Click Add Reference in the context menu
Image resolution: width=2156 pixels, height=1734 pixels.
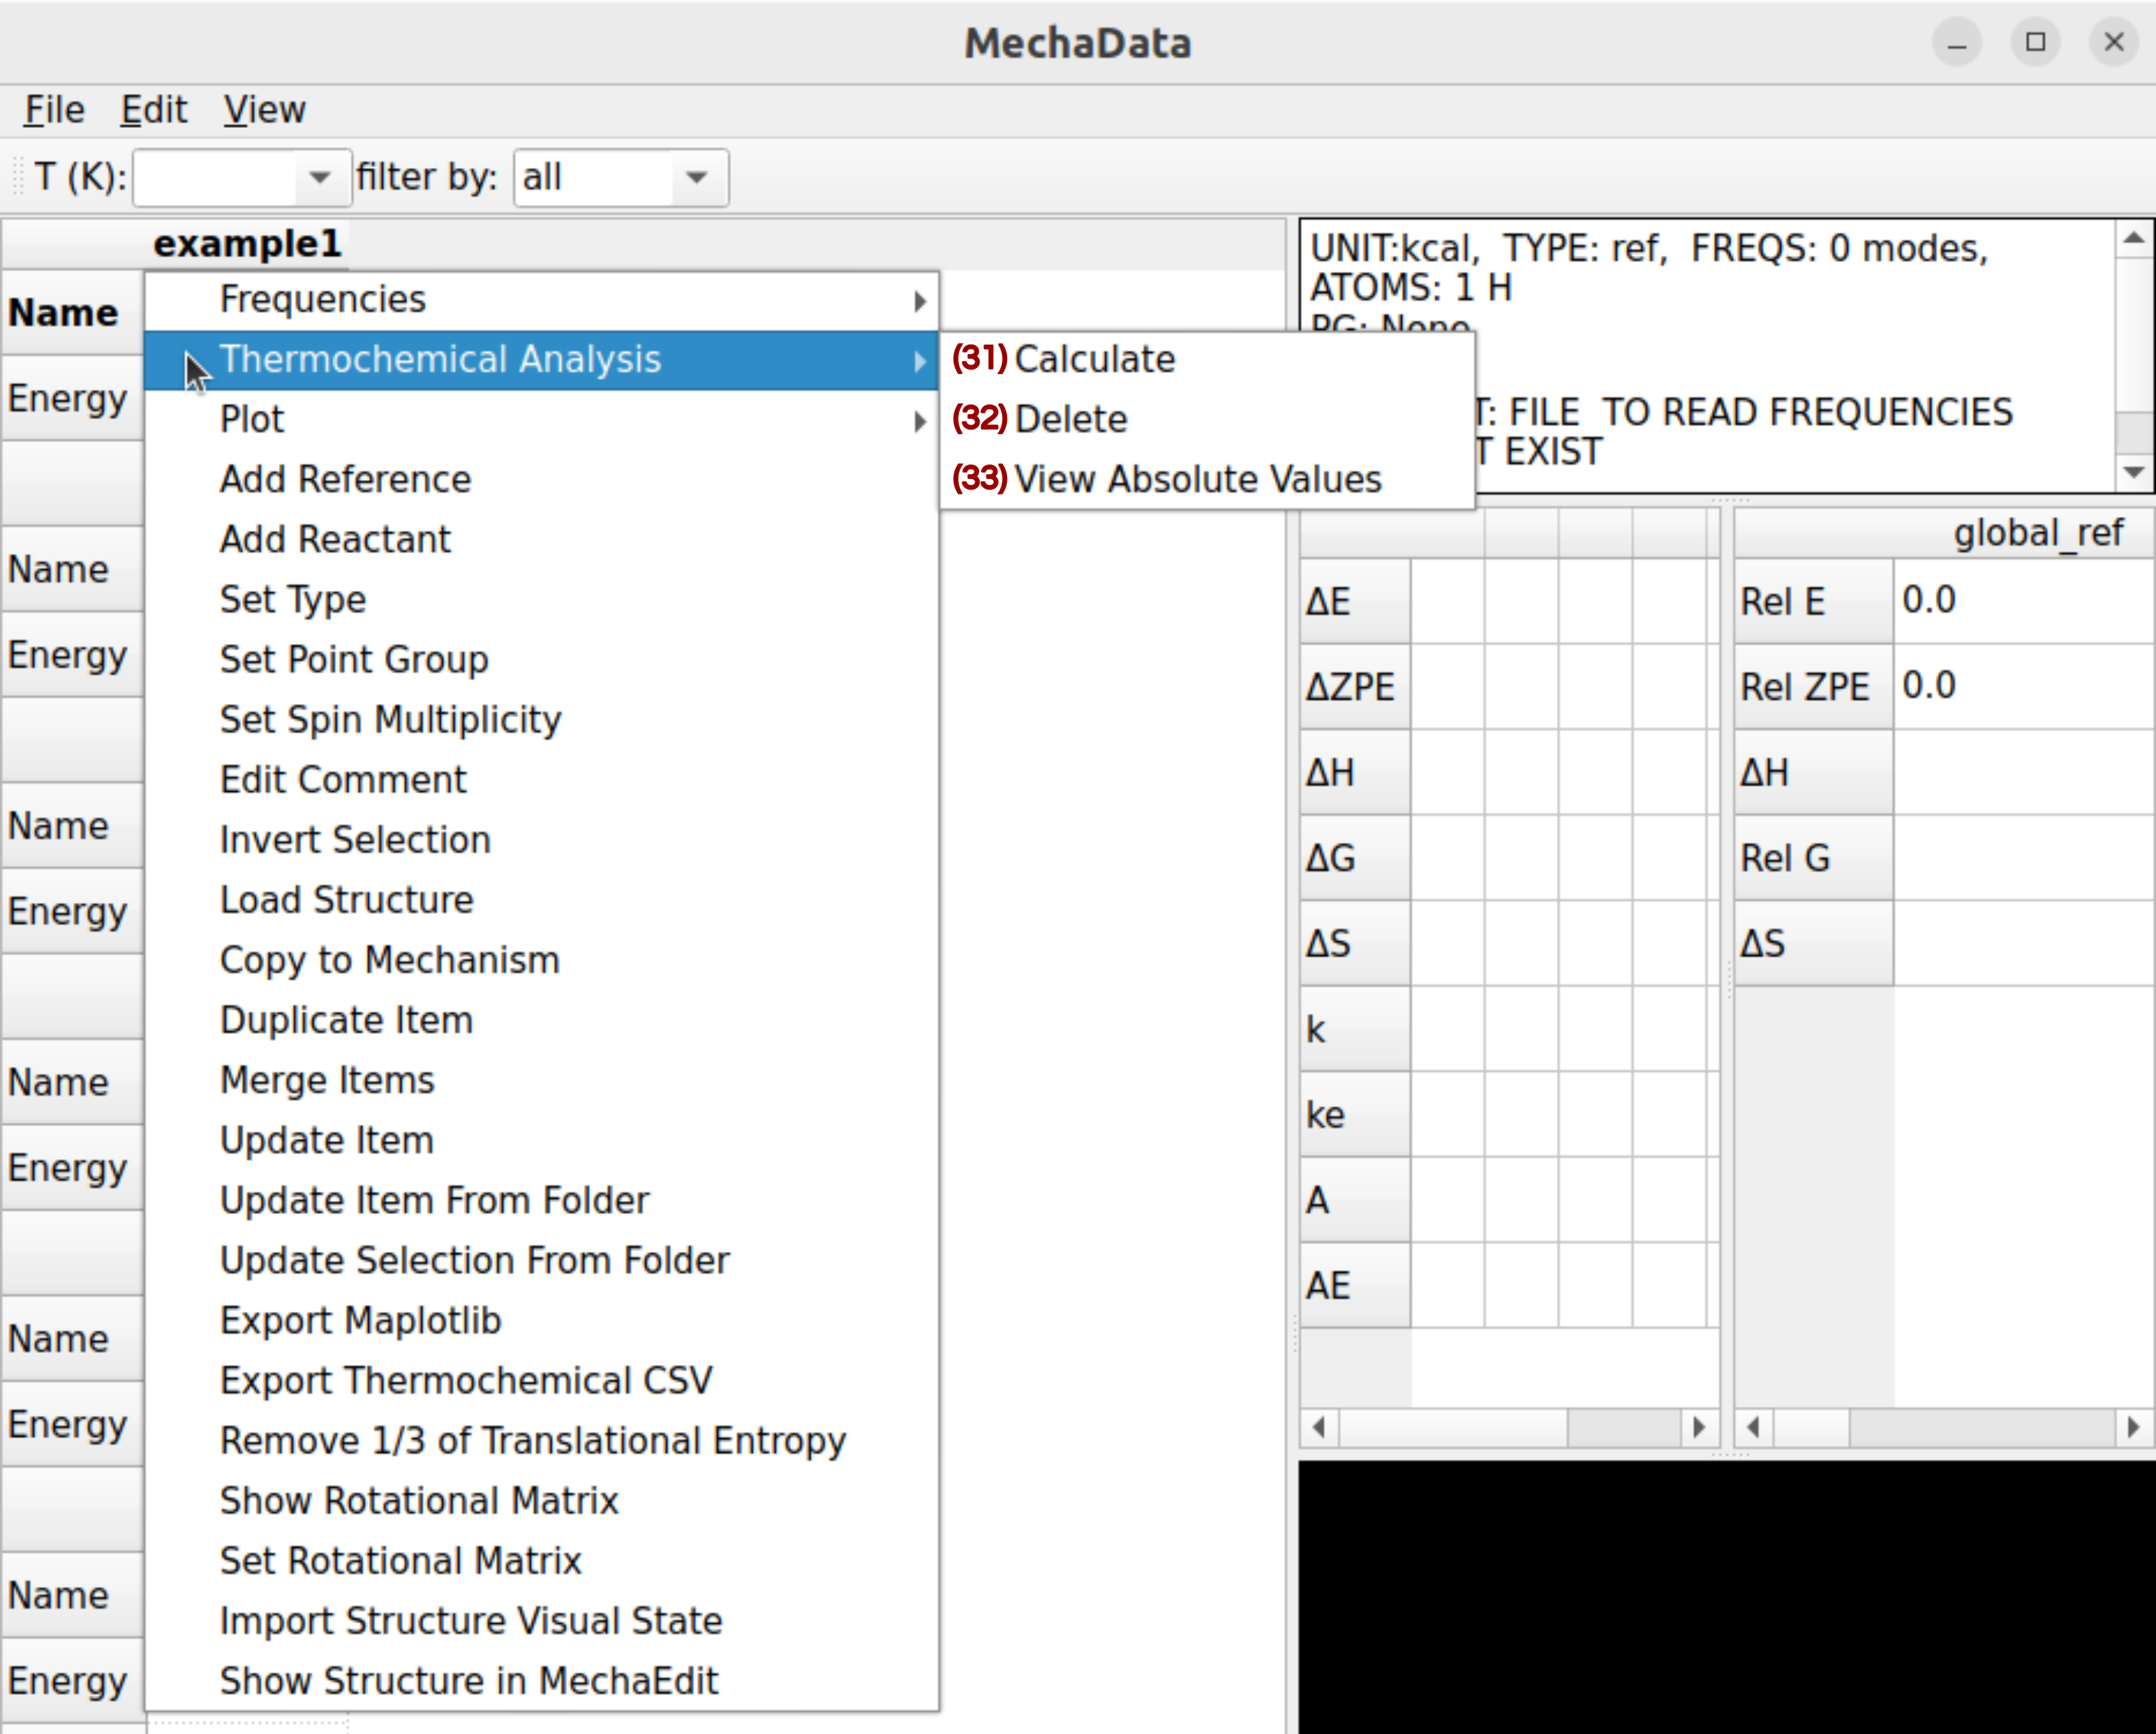click(x=542, y=480)
